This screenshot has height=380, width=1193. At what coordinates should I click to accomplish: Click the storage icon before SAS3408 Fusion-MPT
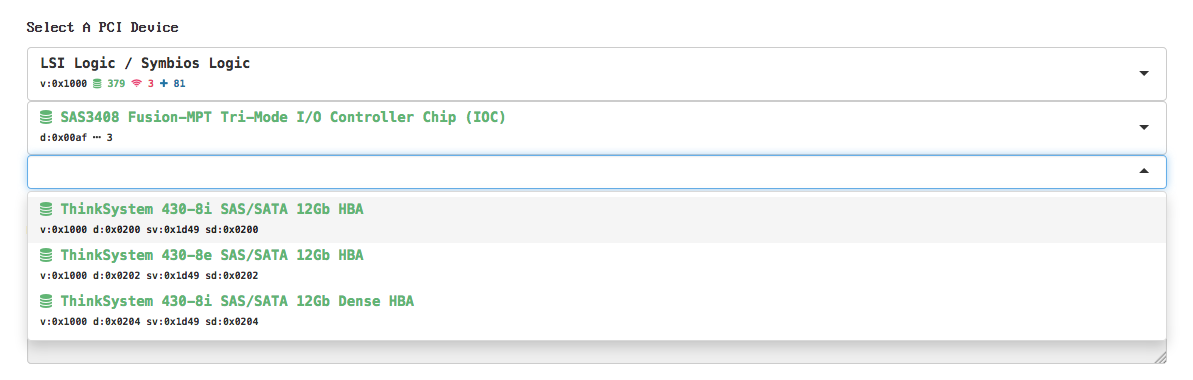[47, 117]
